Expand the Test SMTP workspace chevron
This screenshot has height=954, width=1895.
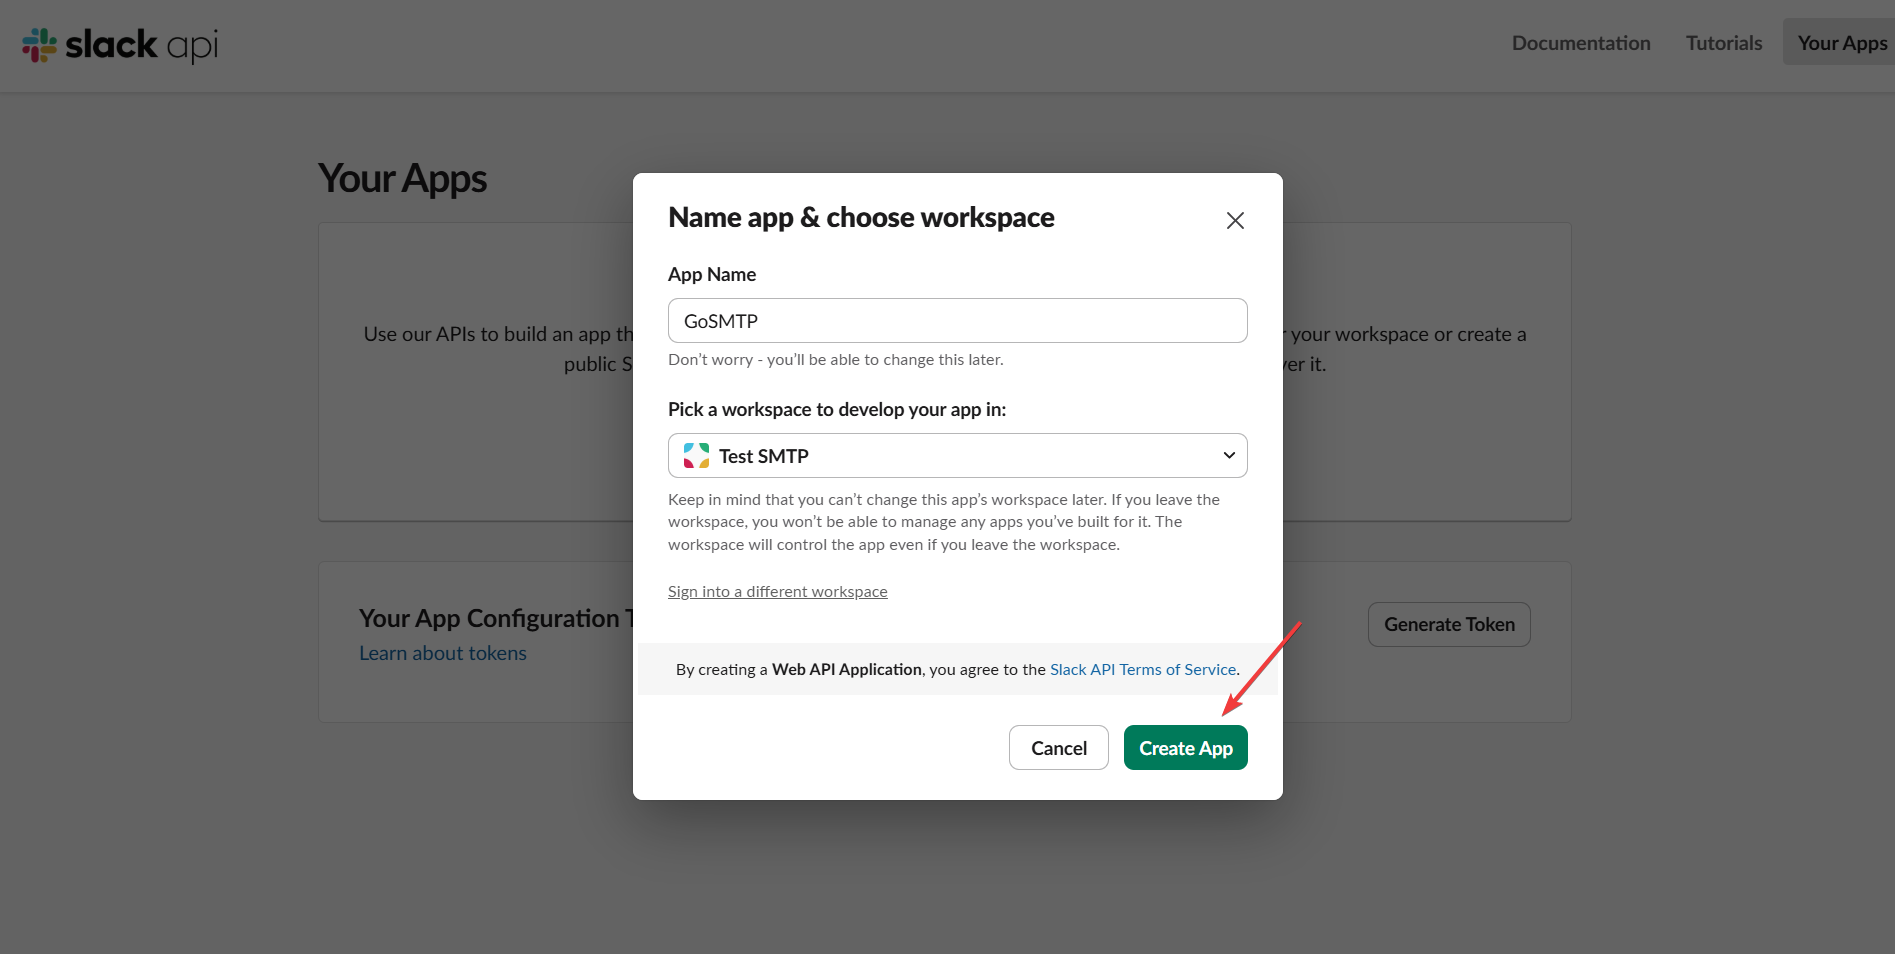[x=1228, y=455]
